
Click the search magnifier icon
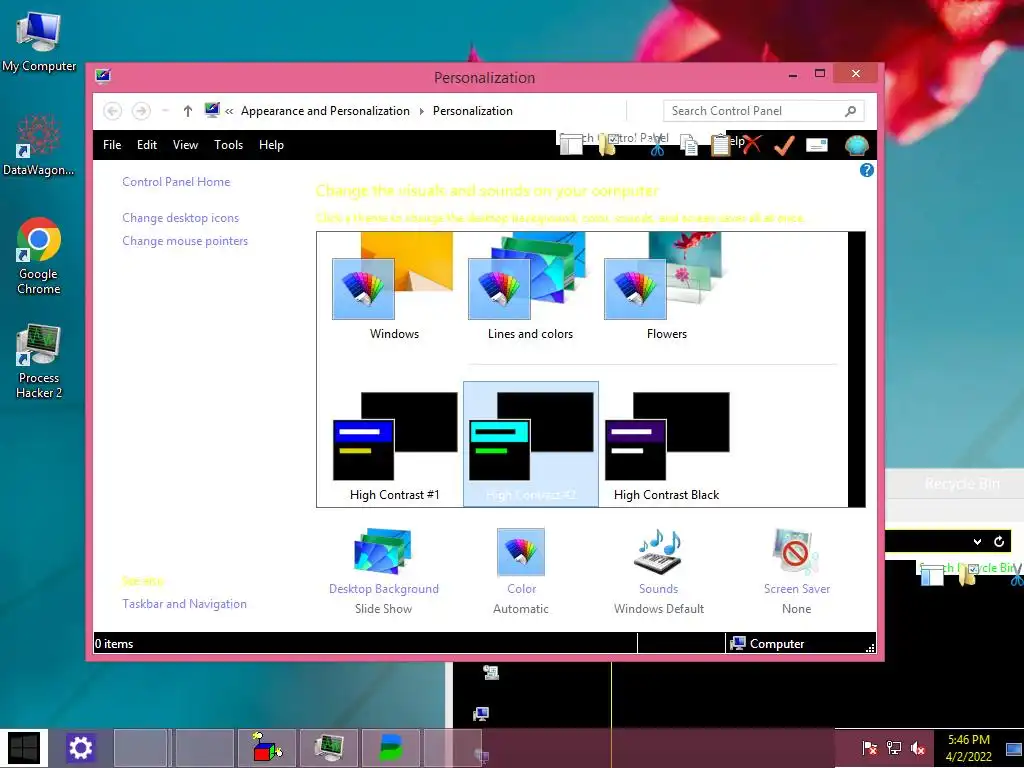click(850, 111)
